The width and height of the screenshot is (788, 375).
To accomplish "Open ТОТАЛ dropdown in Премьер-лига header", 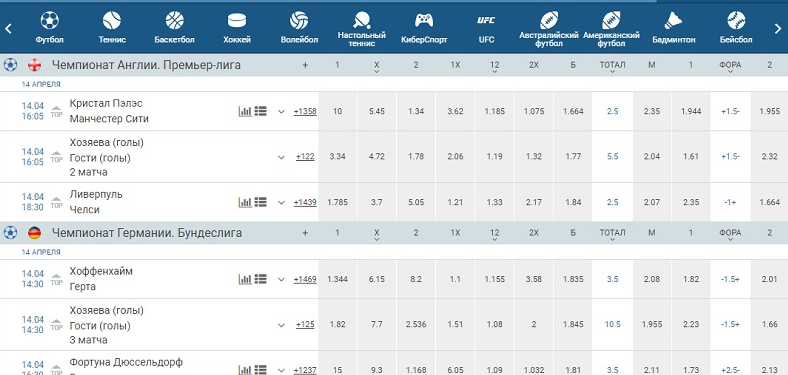I will (x=612, y=66).
